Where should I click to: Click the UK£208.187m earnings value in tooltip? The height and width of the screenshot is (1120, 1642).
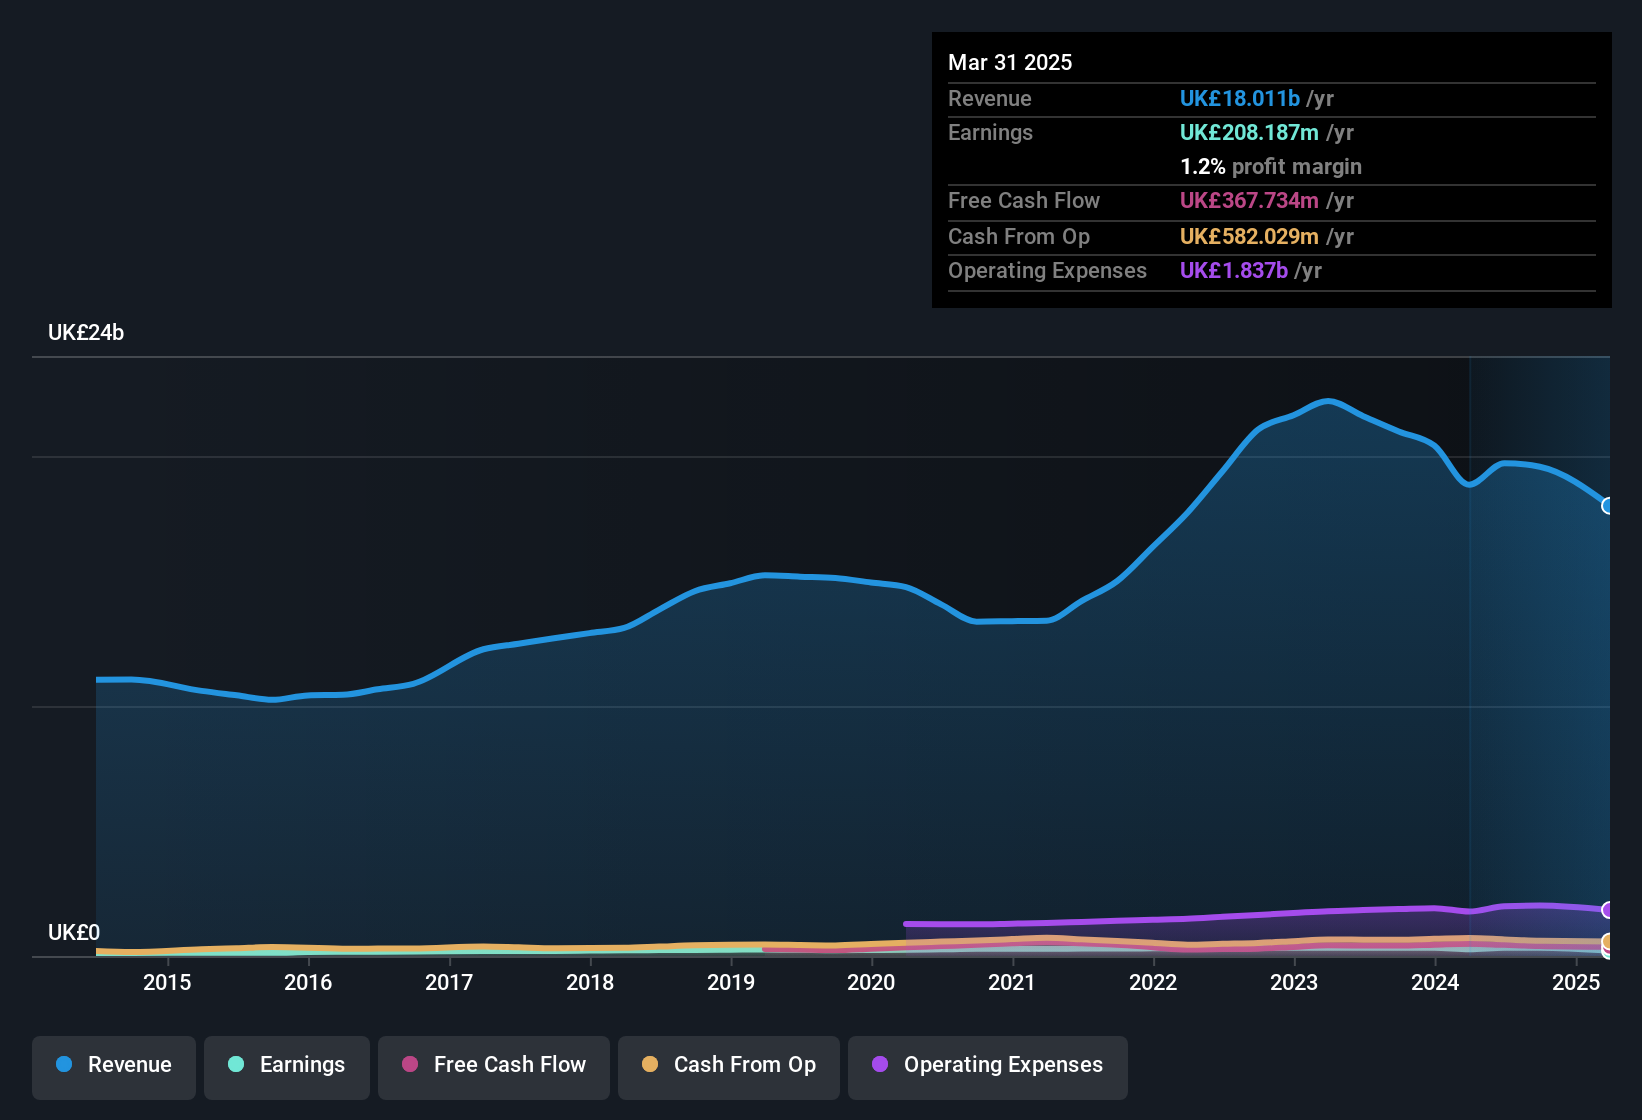1249,132
